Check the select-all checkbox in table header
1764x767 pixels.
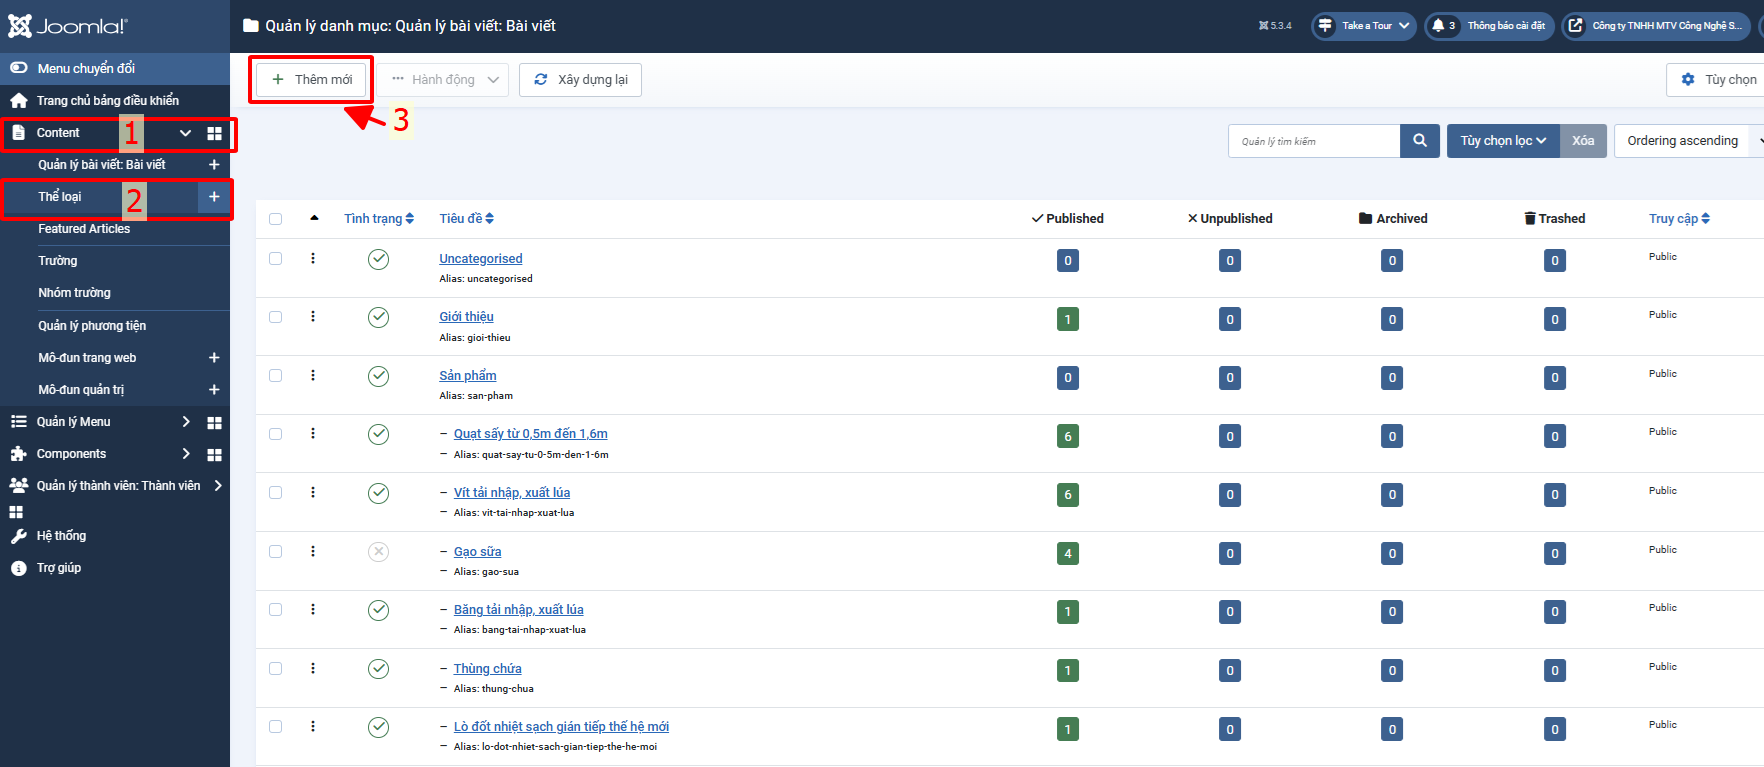click(276, 219)
